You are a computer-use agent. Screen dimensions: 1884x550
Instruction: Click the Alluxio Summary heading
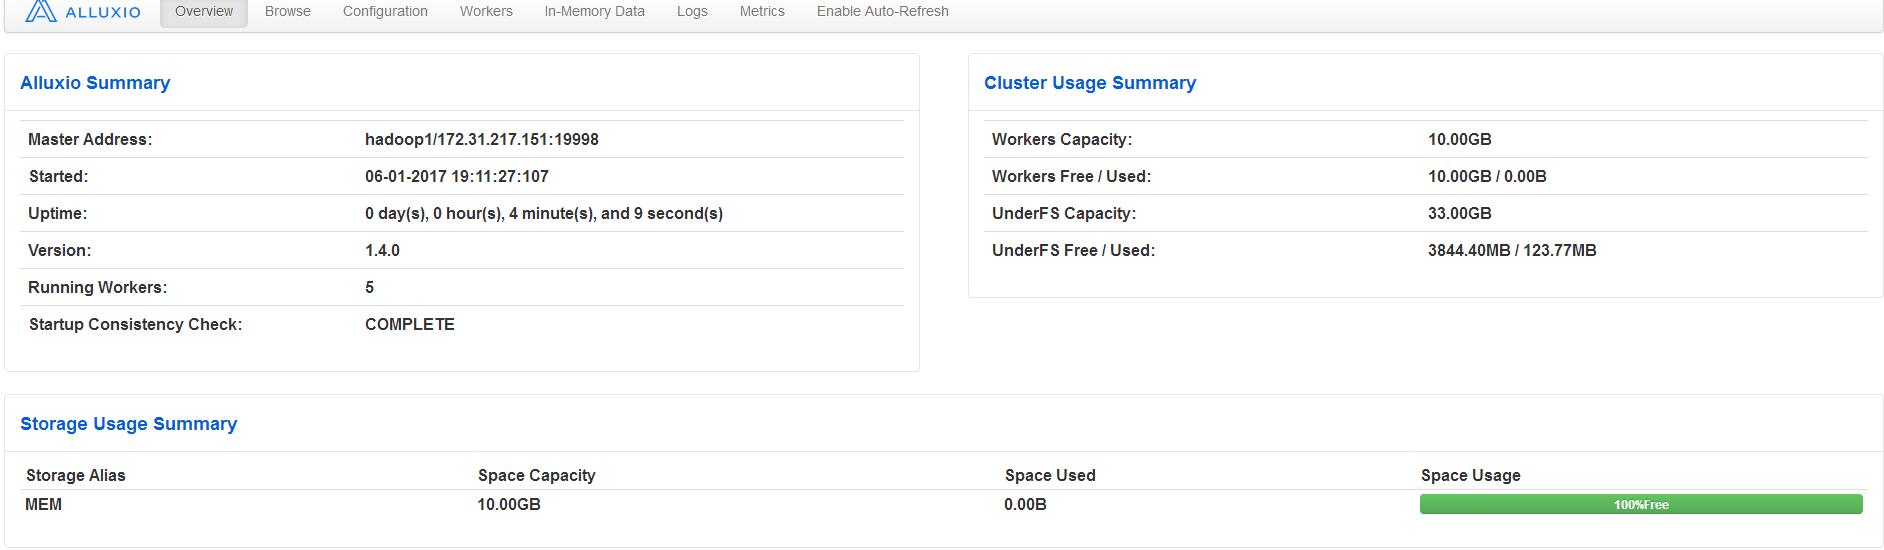[x=95, y=83]
